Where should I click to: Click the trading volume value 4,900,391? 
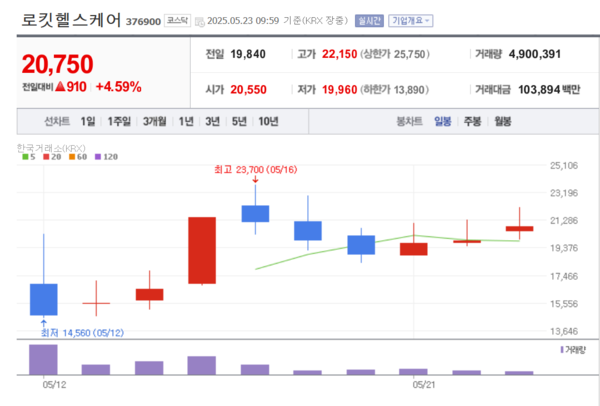(535, 54)
